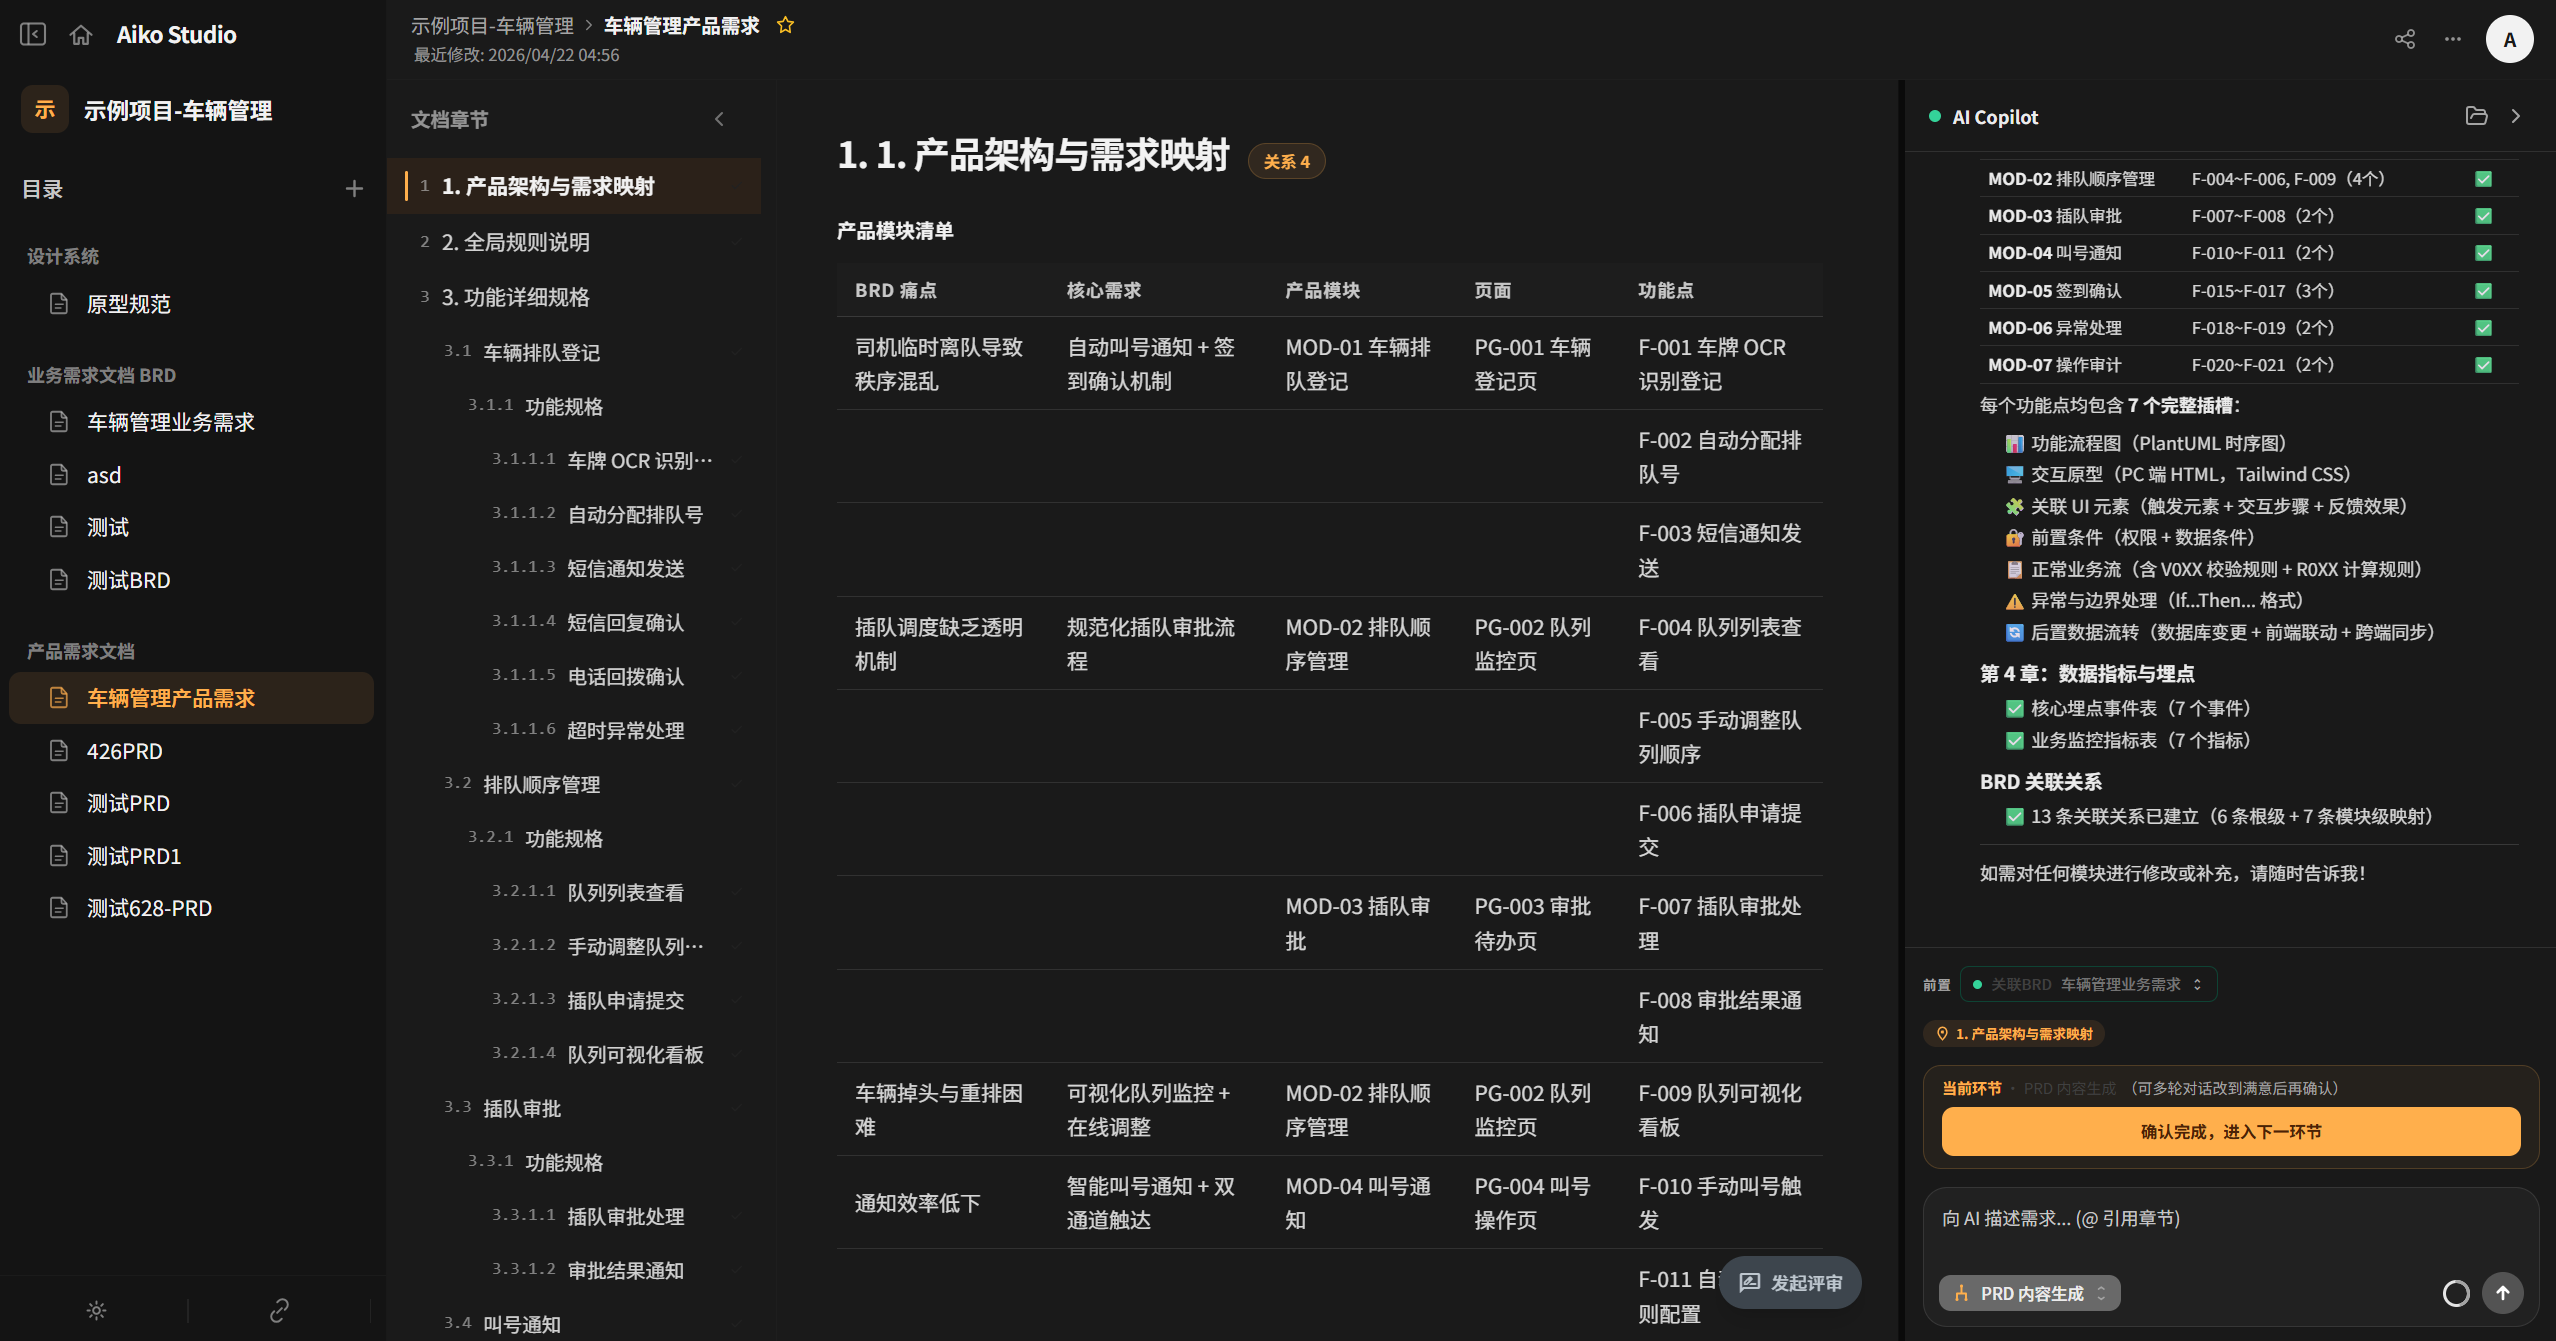Click the 示 project badge icon
2556x1341 pixels.
point(45,110)
